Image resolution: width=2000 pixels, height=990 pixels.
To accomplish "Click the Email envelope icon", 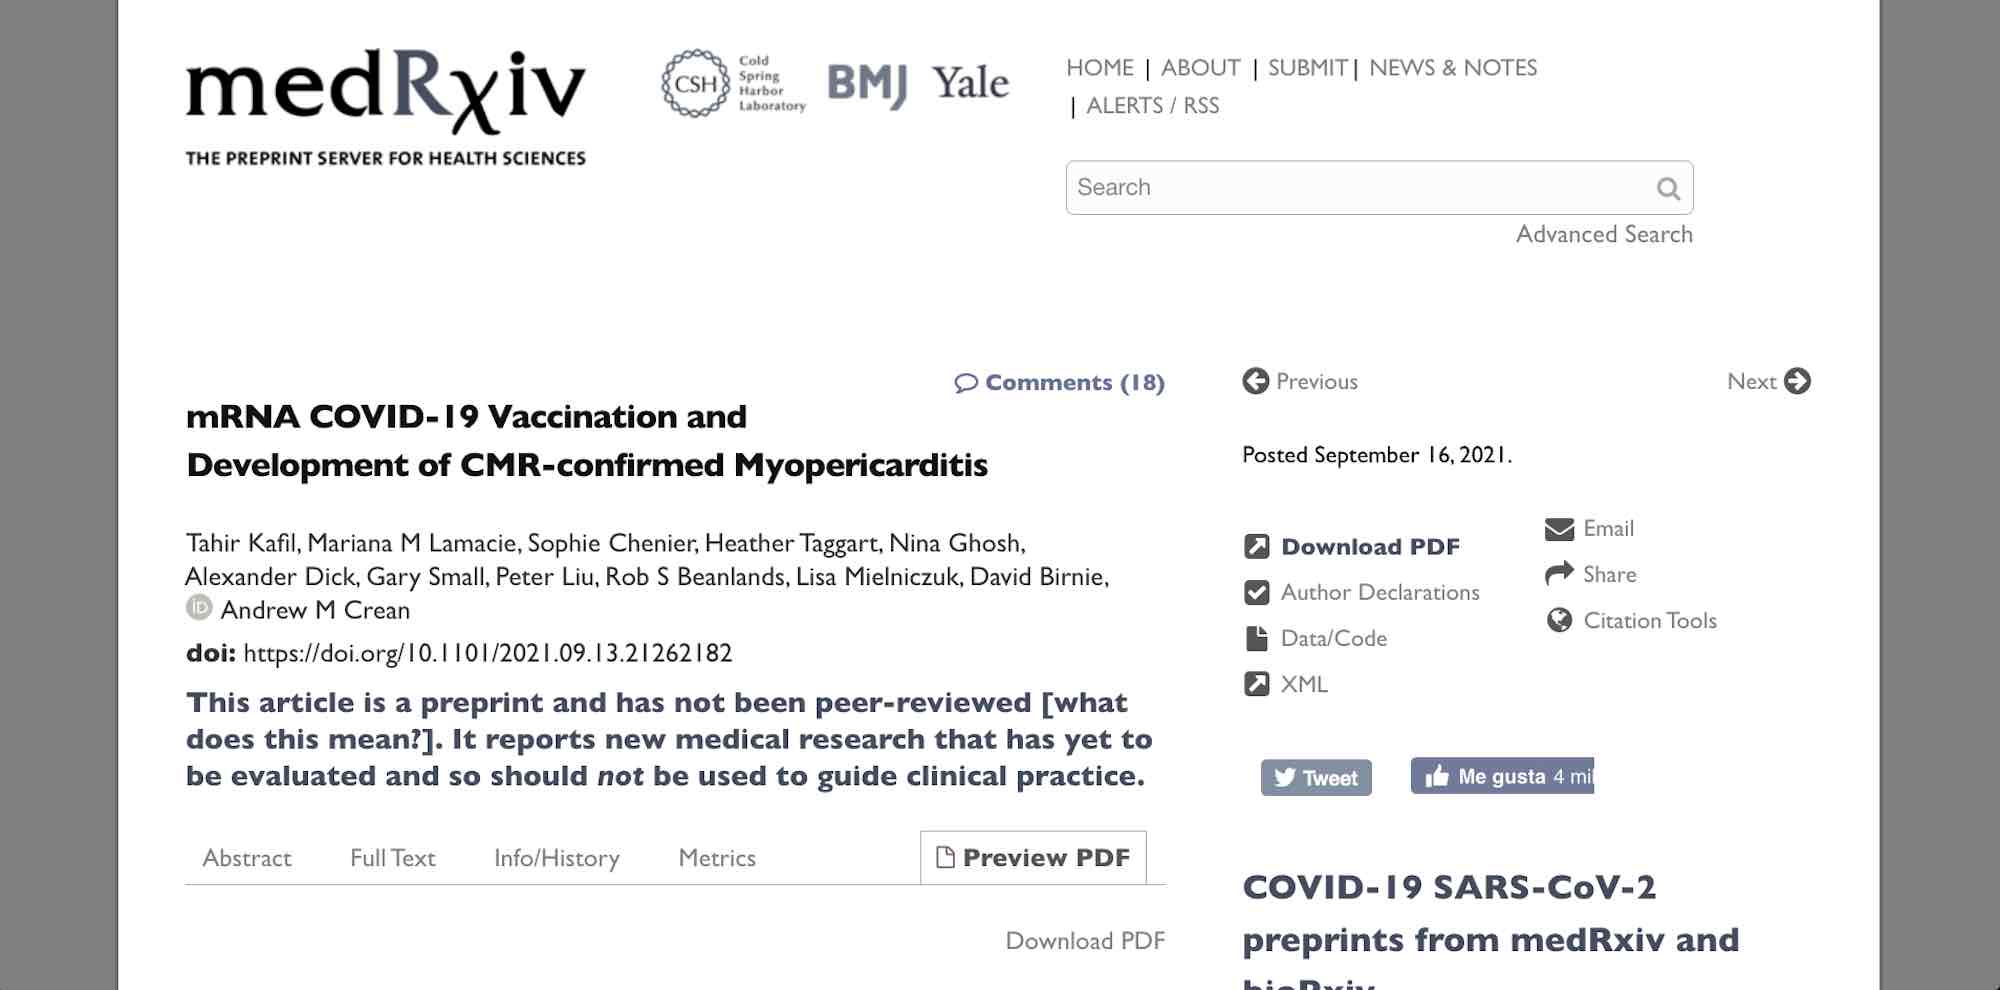I will click(1559, 529).
